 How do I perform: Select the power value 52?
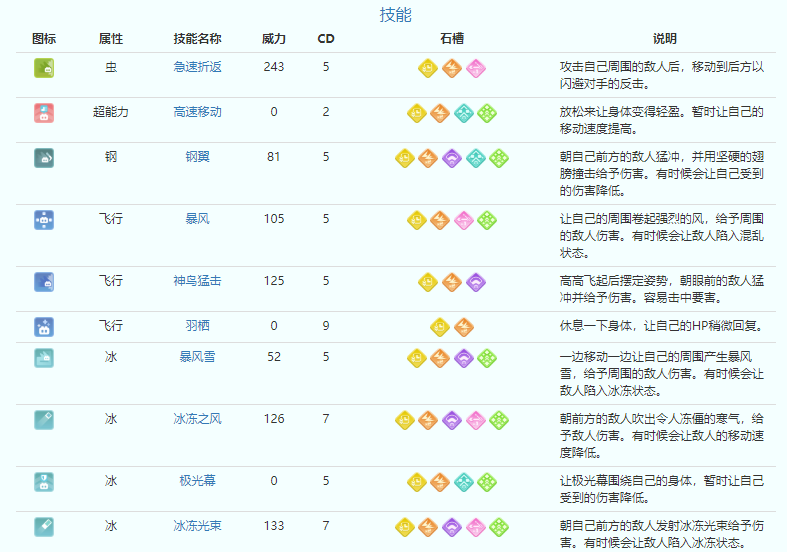point(274,357)
